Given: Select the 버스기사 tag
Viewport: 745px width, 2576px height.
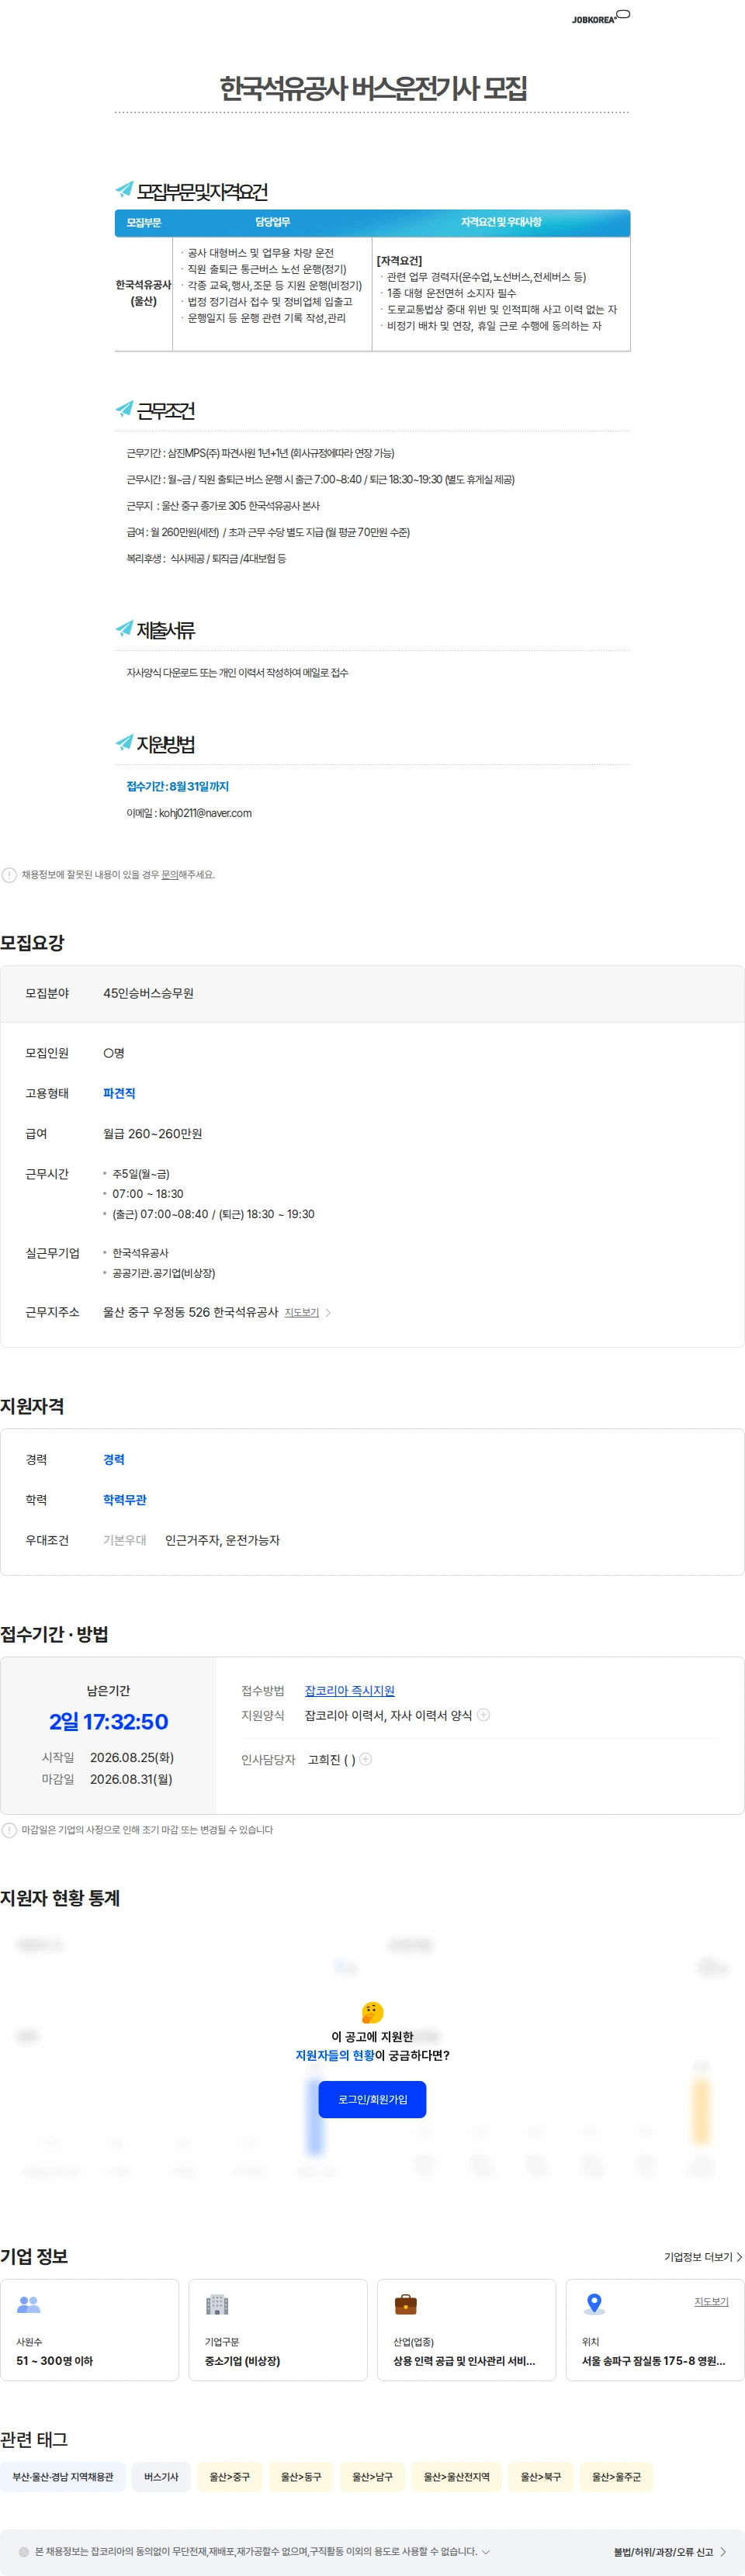Looking at the screenshot, I should tap(161, 2476).
